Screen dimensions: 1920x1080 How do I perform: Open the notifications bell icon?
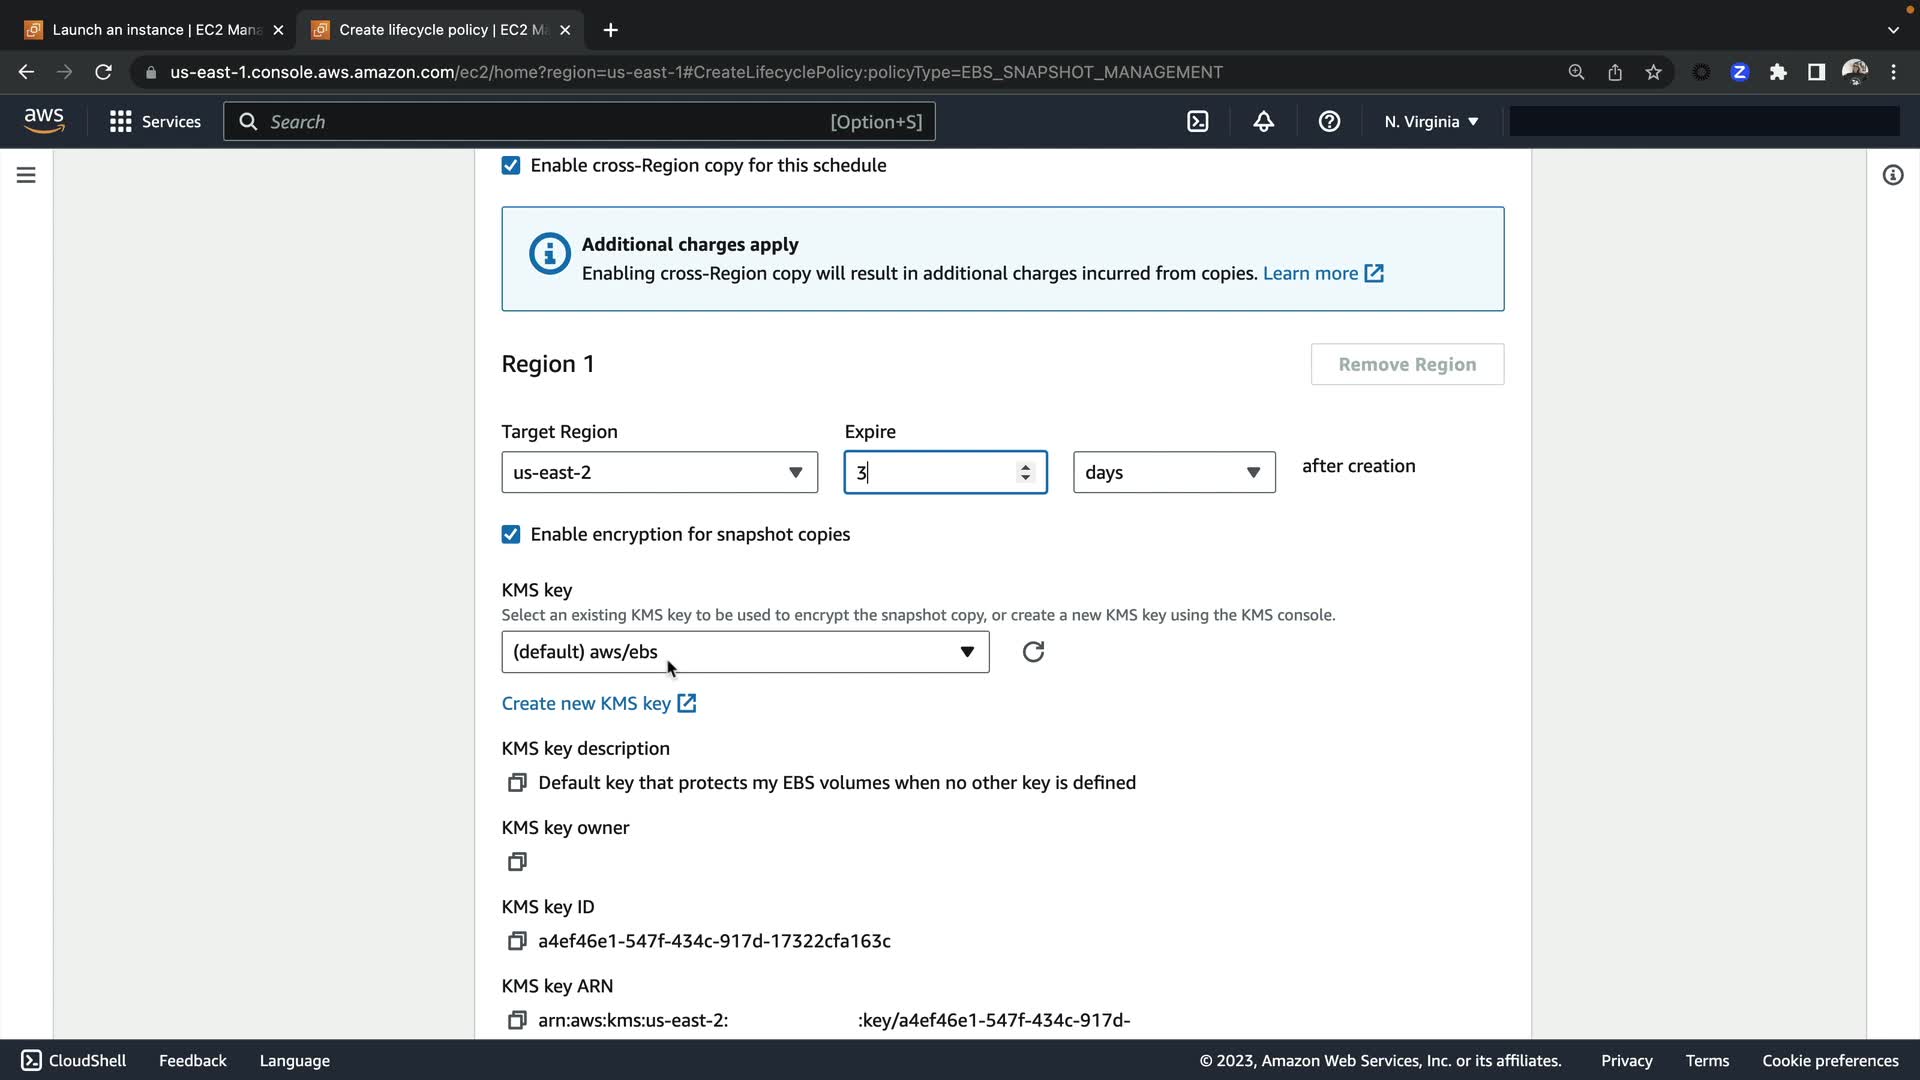point(1263,121)
